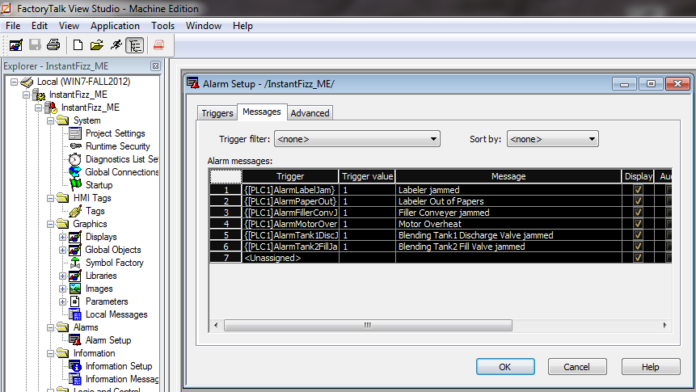Collapse the Alarms folder expander

click(51, 328)
